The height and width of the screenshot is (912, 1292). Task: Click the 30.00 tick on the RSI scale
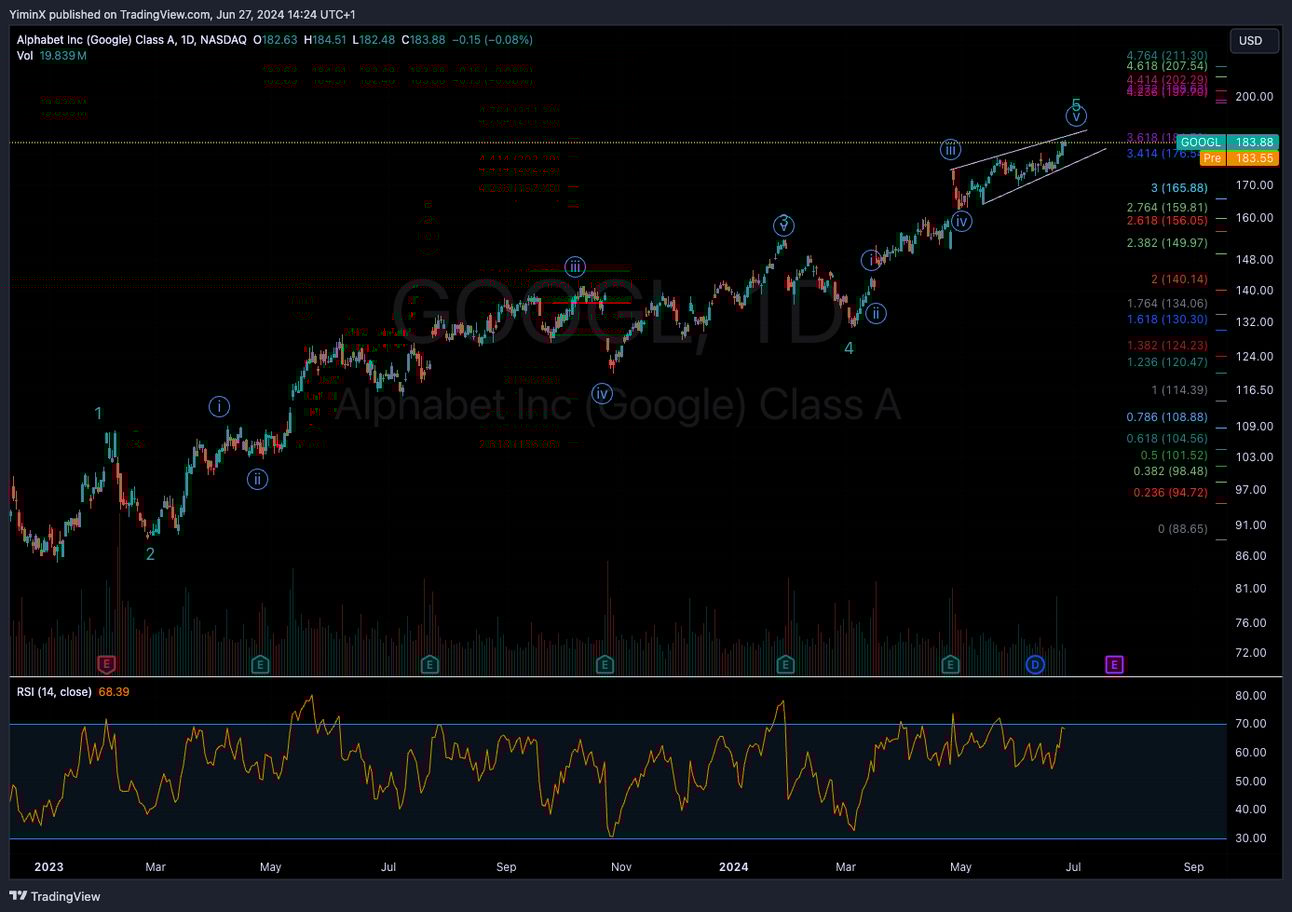[x=1251, y=838]
